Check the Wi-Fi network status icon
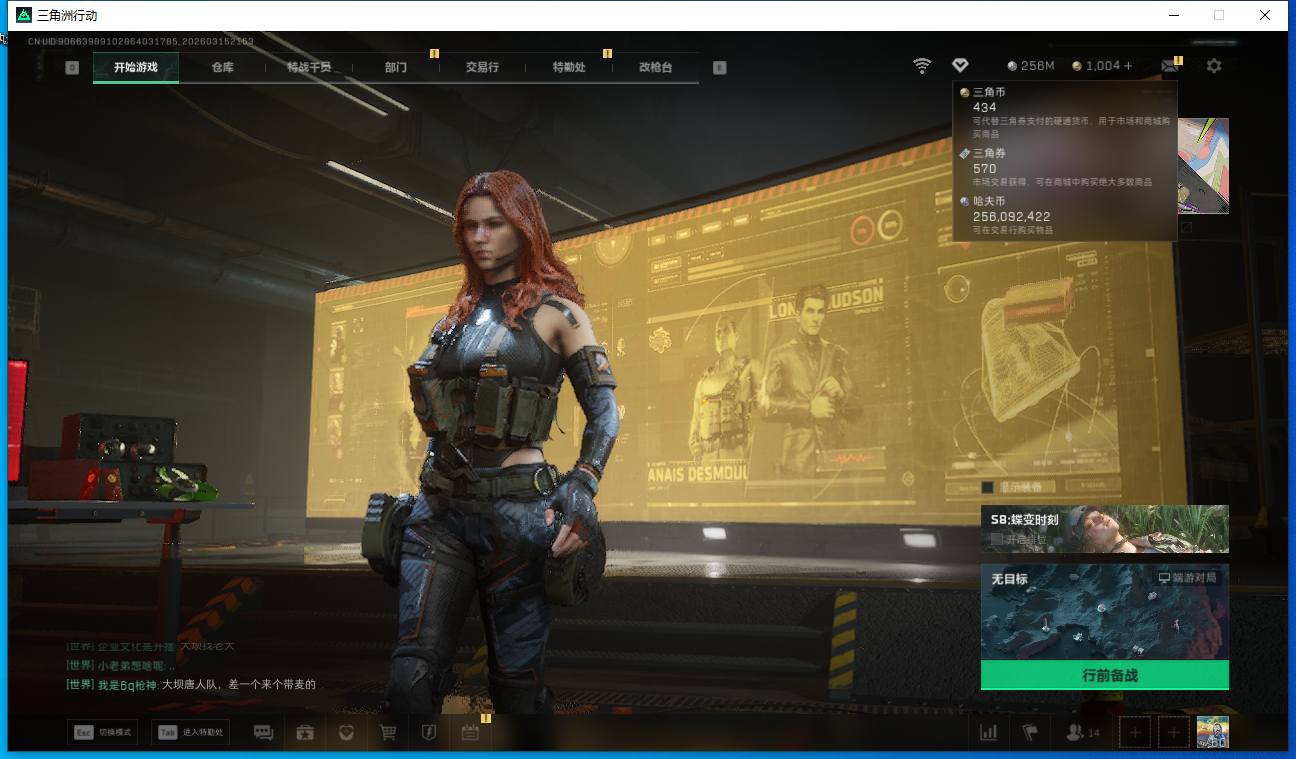This screenshot has width=1296, height=759. [x=922, y=66]
